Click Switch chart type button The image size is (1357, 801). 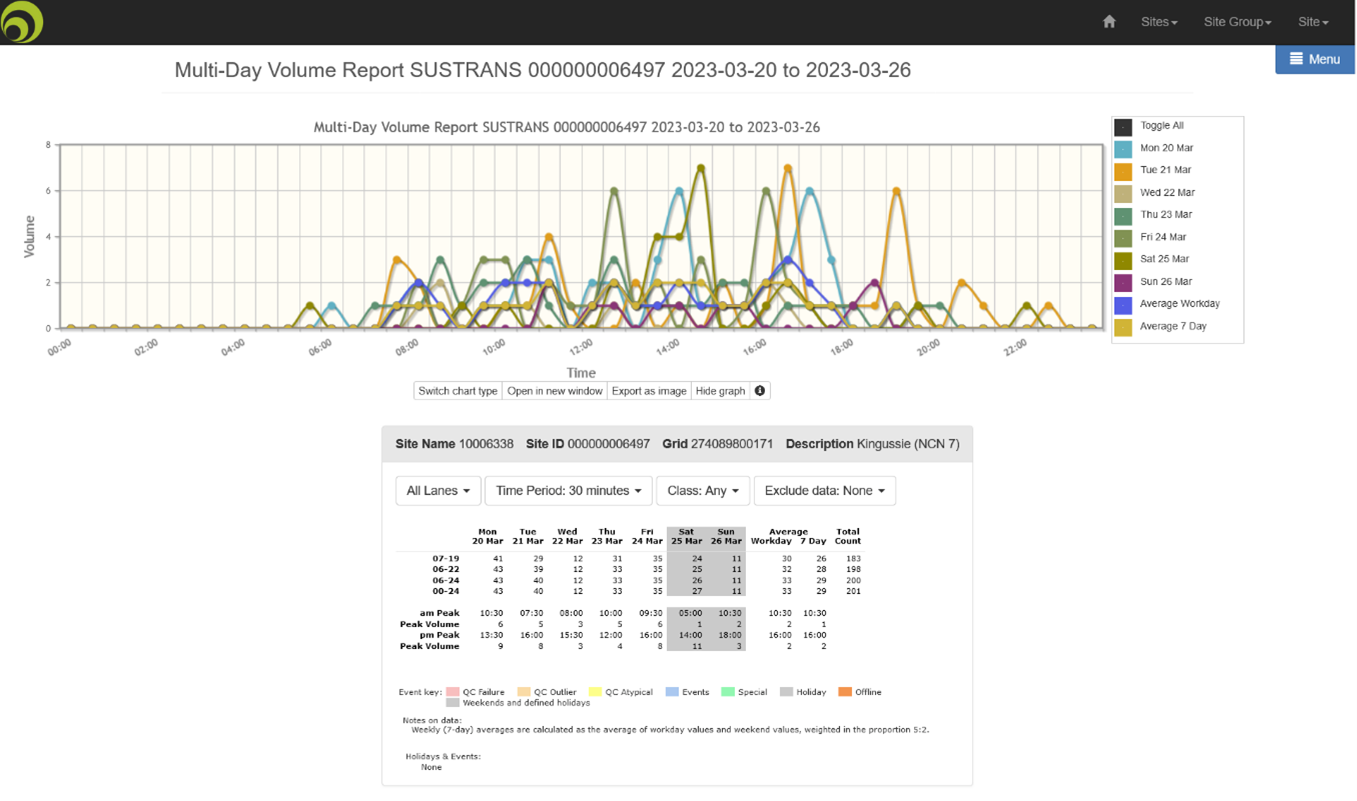click(x=458, y=391)
